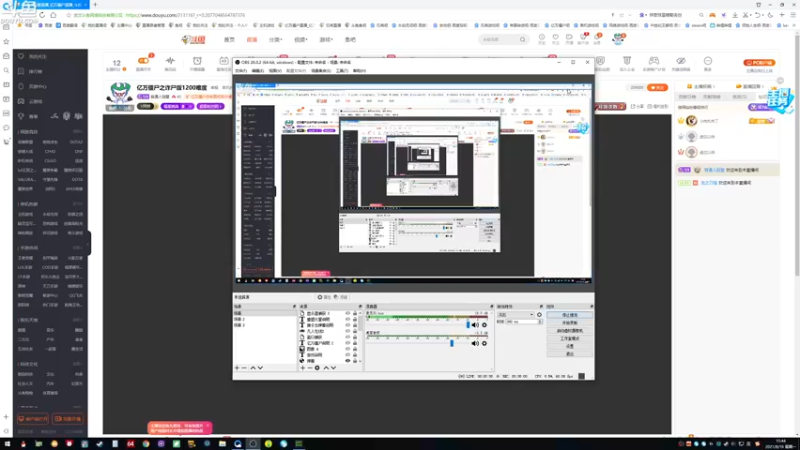Click Windows Start button in taskbar
Viewport: 800px width, 450px height.
[7, 444]
